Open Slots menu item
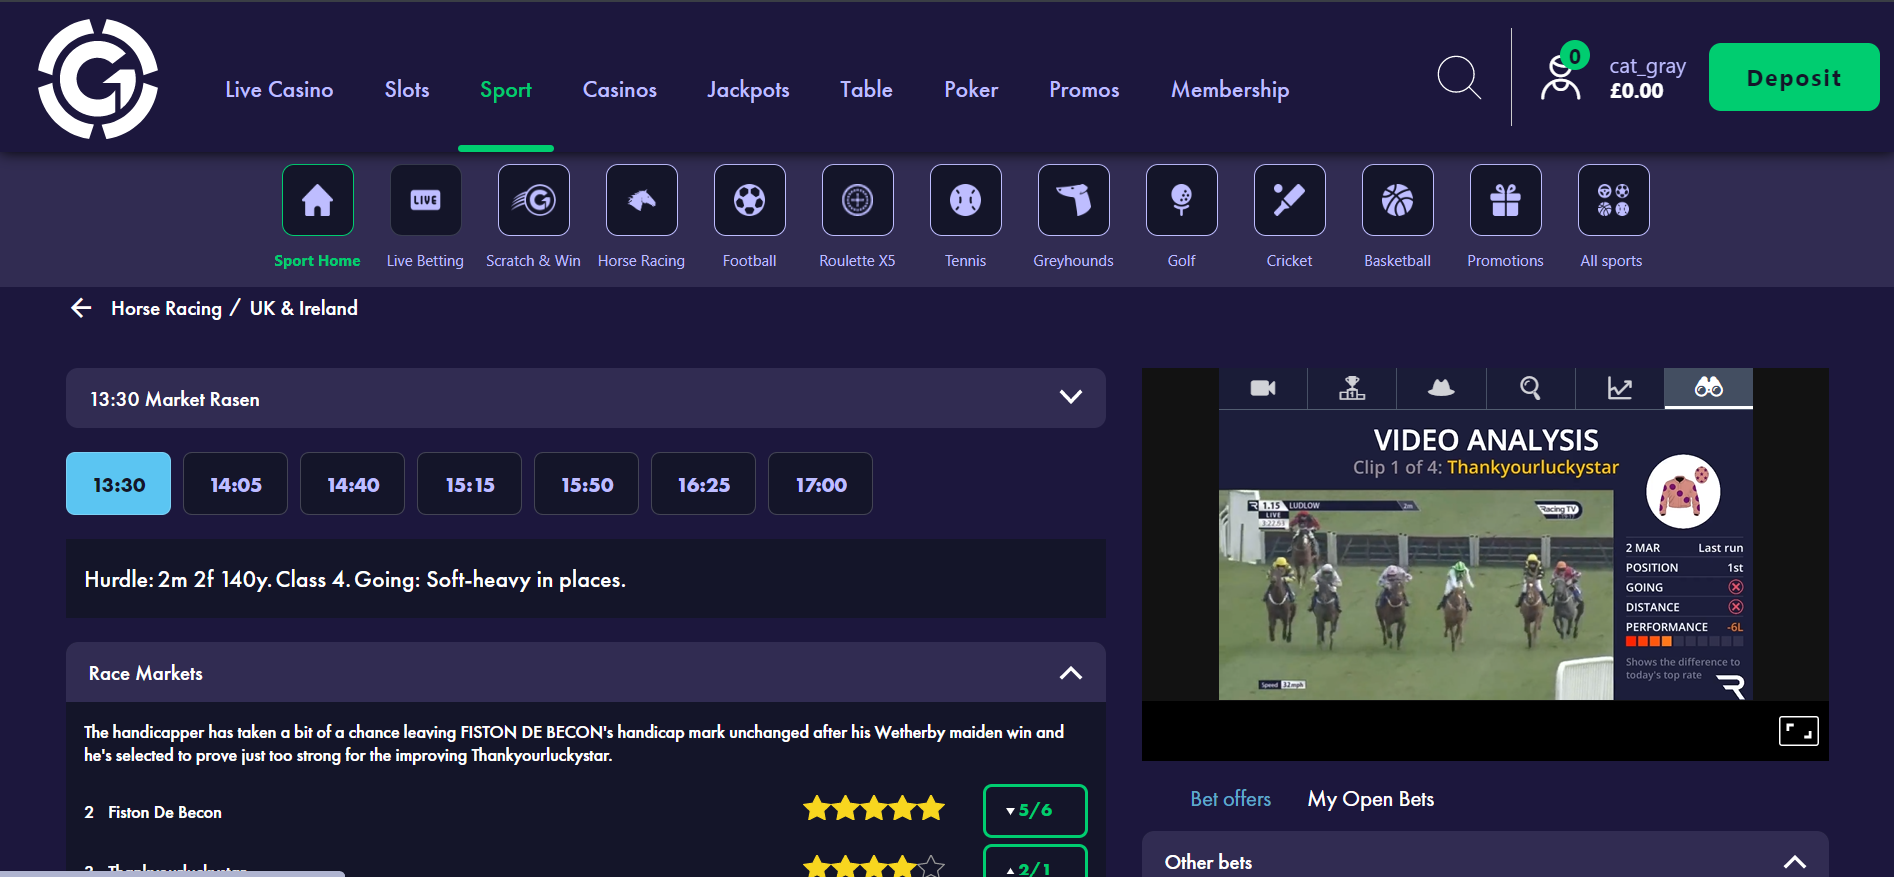This screenshot has width=1894, height=877. [x=407, y=90]
